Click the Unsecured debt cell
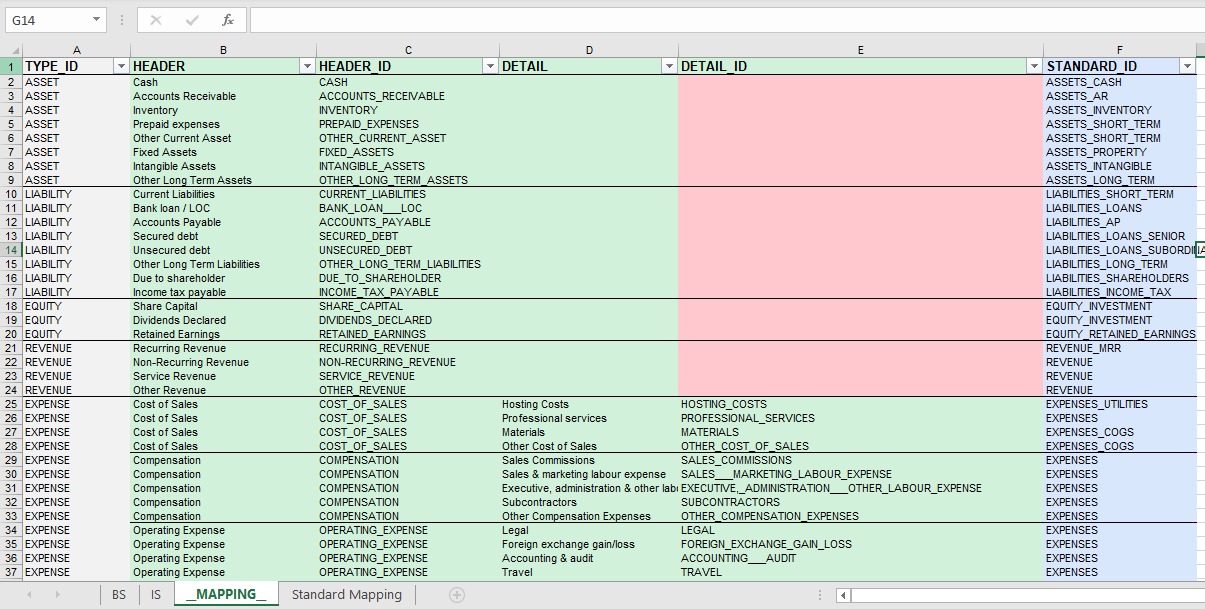The height and width of the screenshot is (609, 1205). [x=223, y=250]
